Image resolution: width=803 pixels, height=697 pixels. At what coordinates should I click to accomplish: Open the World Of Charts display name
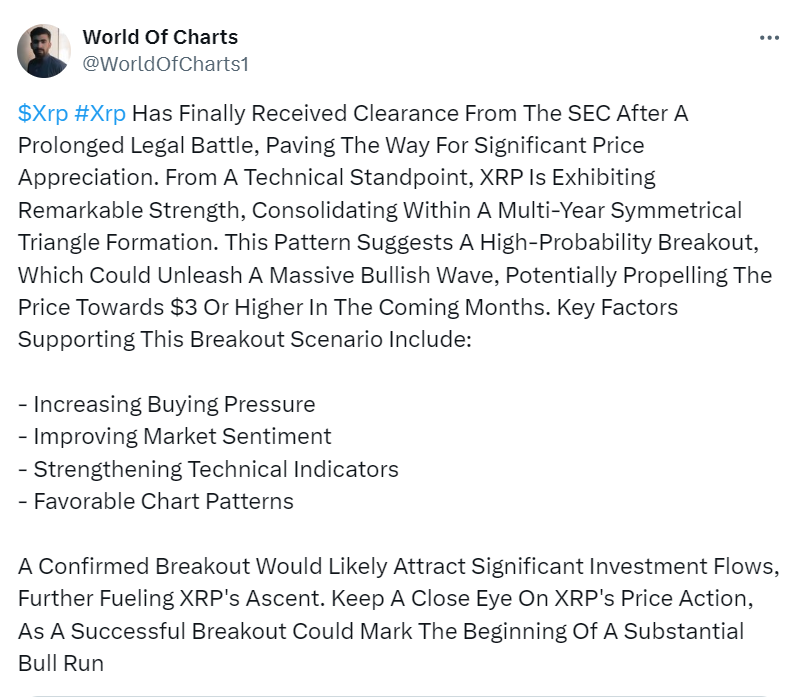pos(160,37)
